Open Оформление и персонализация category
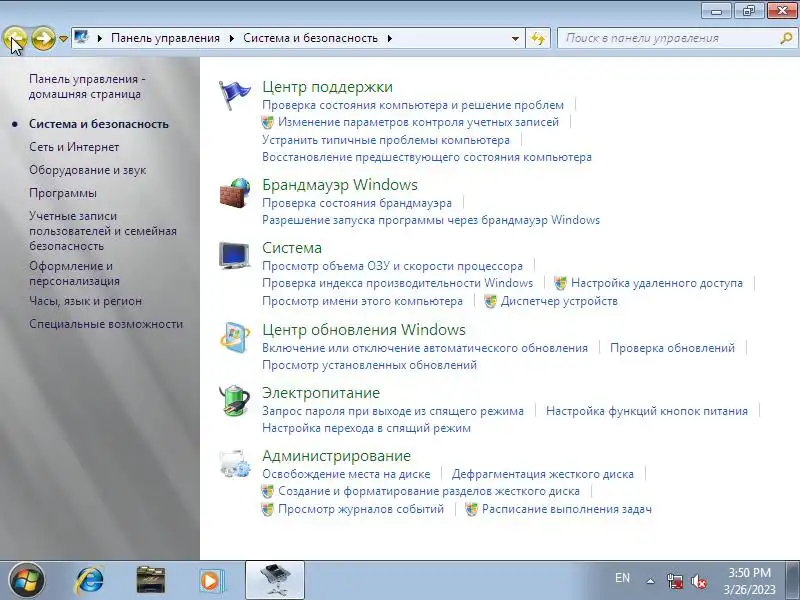The image size is (800, 600). point(74,273)
